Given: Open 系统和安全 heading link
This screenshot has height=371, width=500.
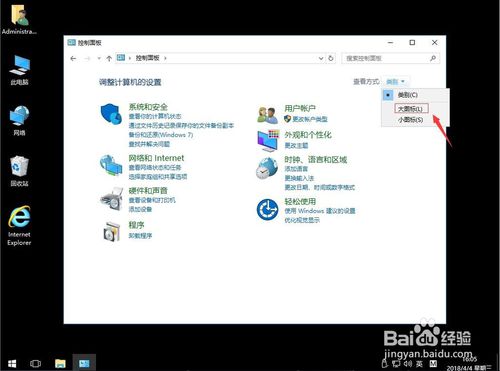Looking at the screenshot, I should click(x=148, y=107).
